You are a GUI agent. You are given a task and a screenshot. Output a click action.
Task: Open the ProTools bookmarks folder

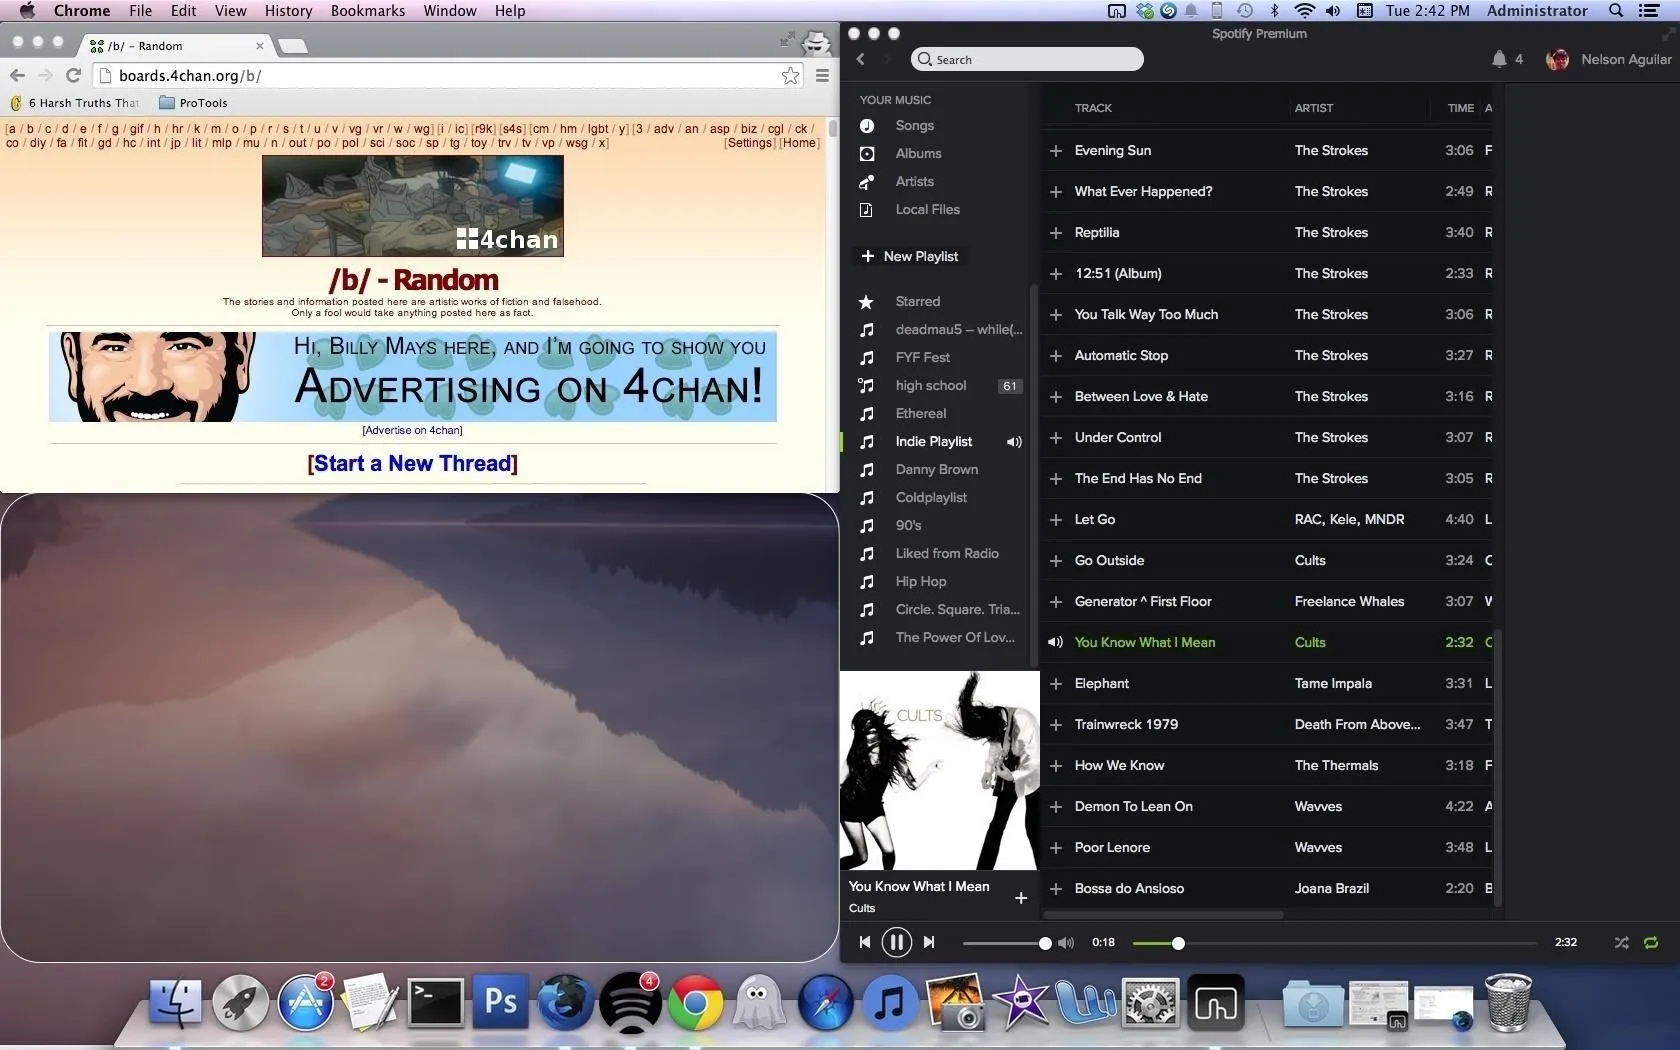coord(193,102)
